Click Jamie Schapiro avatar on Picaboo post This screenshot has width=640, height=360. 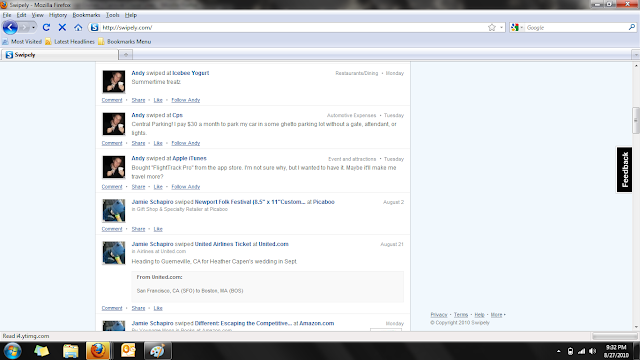(114, 211)
